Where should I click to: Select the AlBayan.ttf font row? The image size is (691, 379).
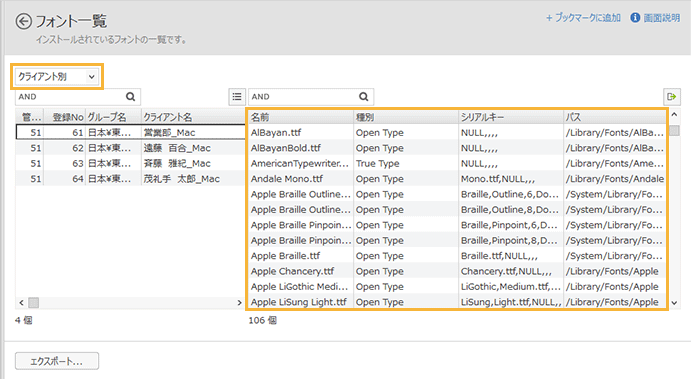click(457, 133)
